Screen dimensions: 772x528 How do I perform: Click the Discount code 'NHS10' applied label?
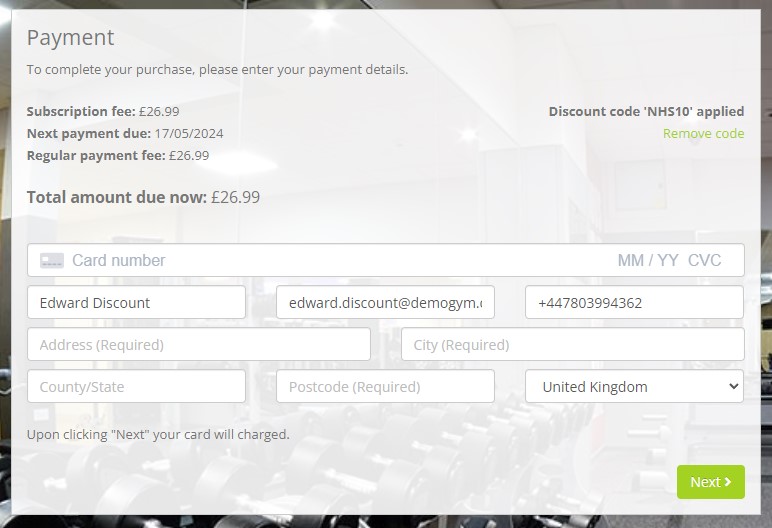point(646,111)
